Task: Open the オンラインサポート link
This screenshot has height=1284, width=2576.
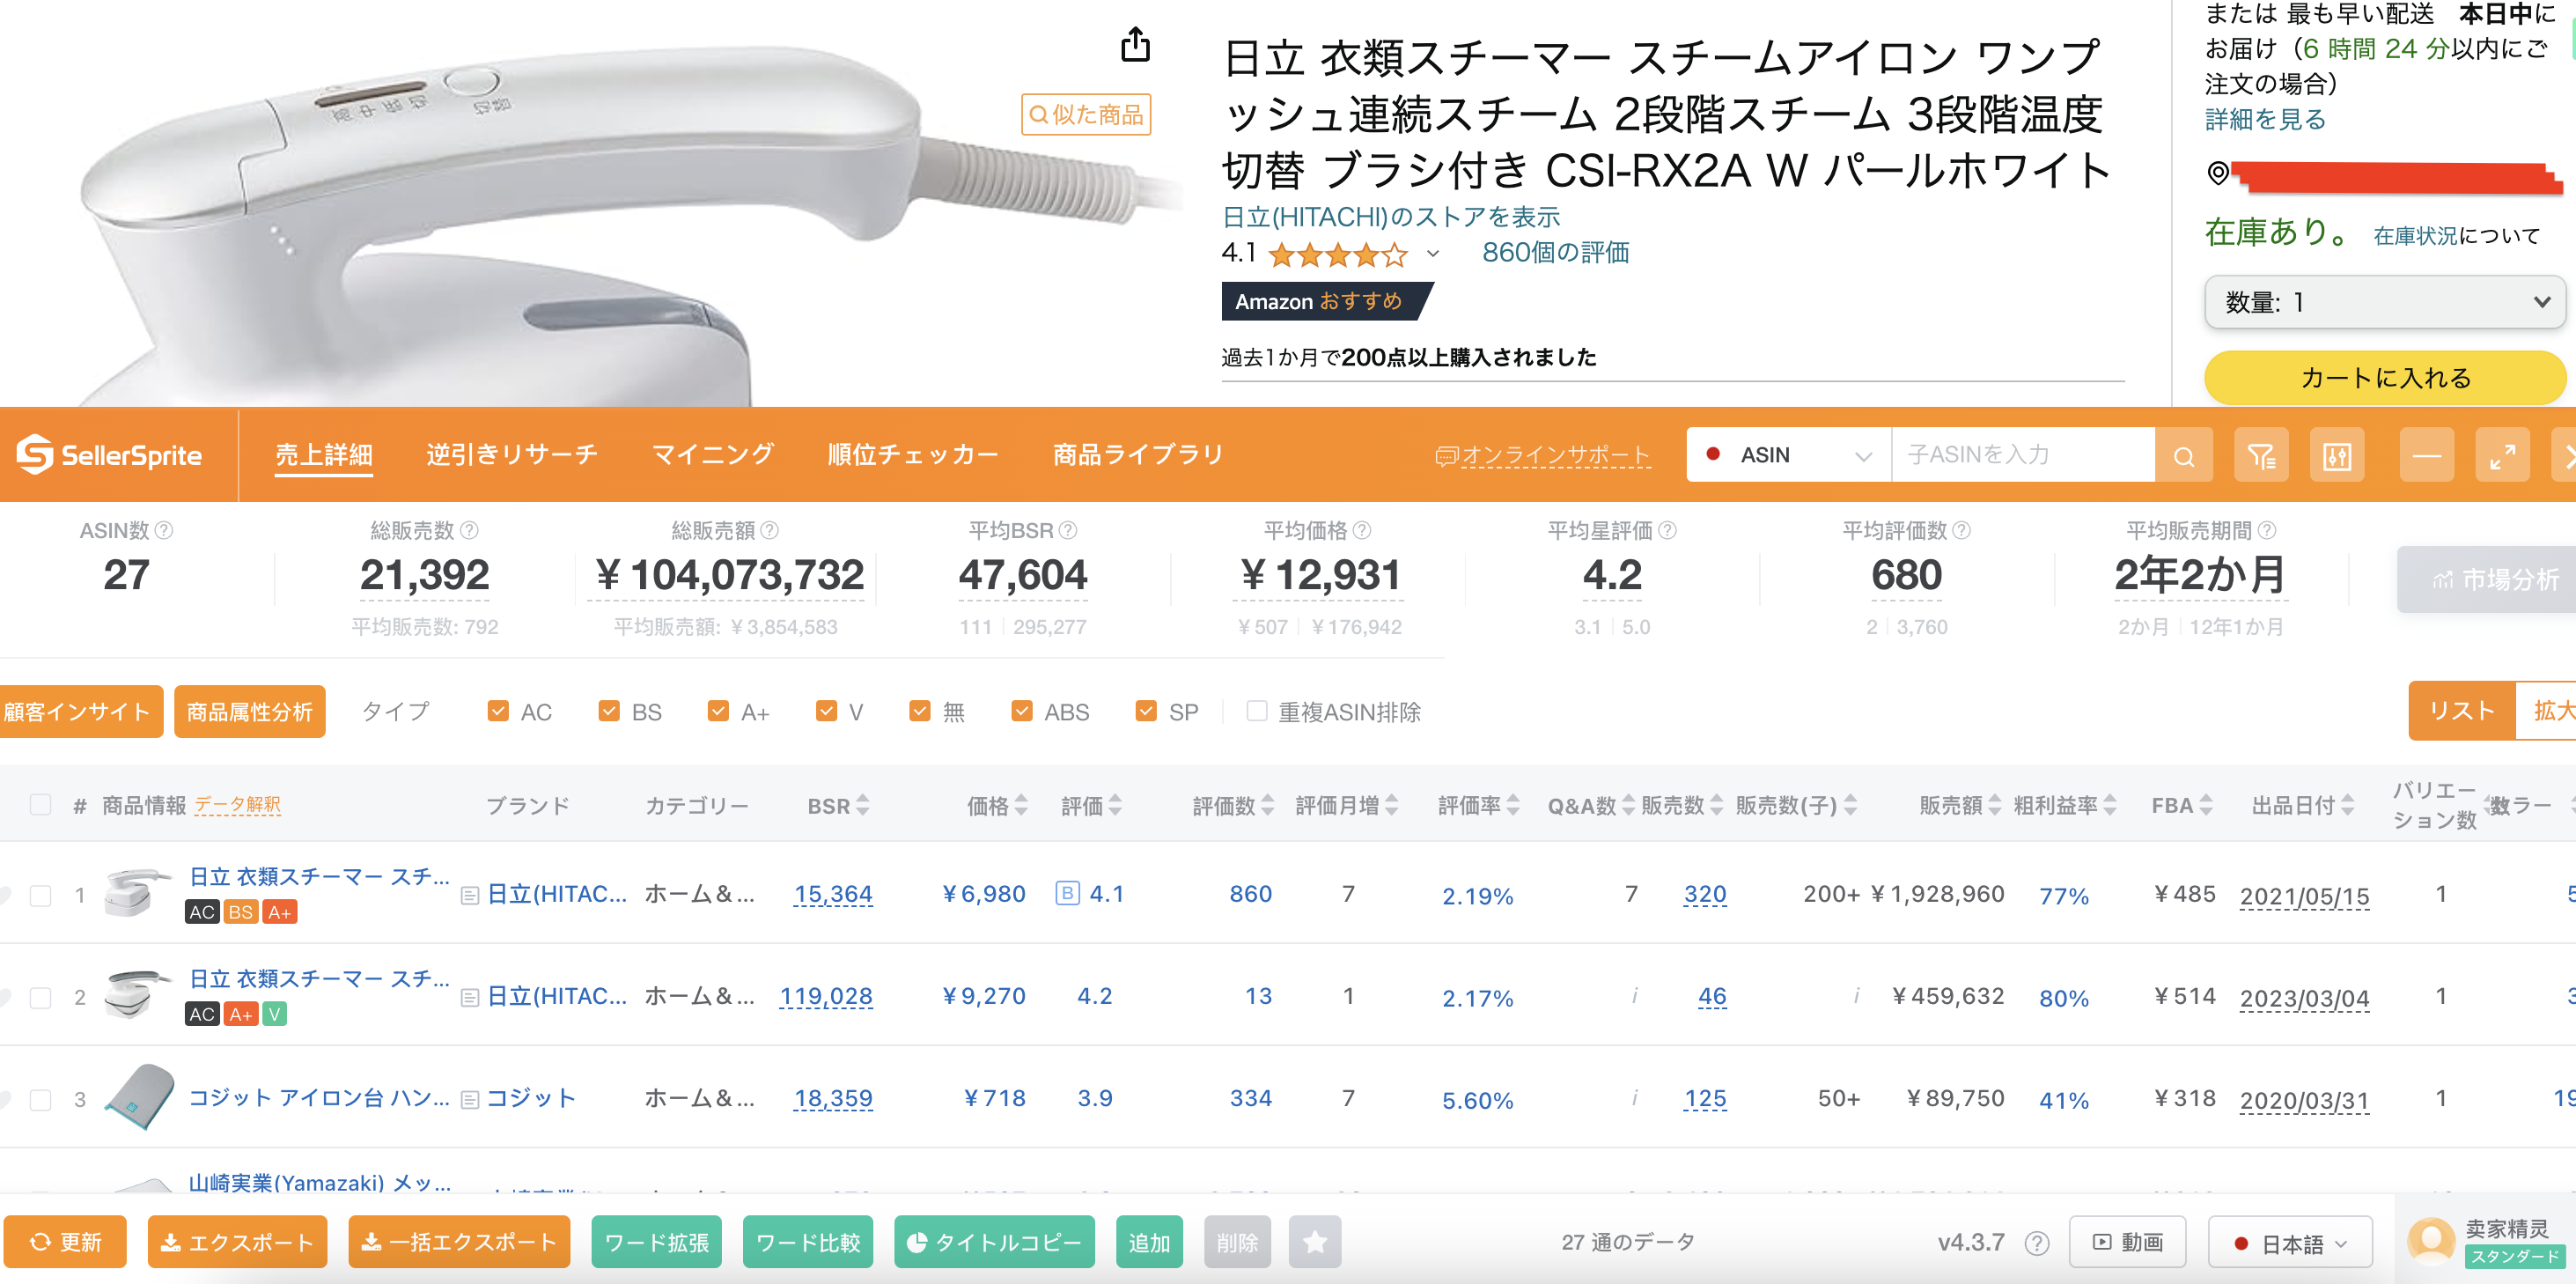Action: [1543, 455]
